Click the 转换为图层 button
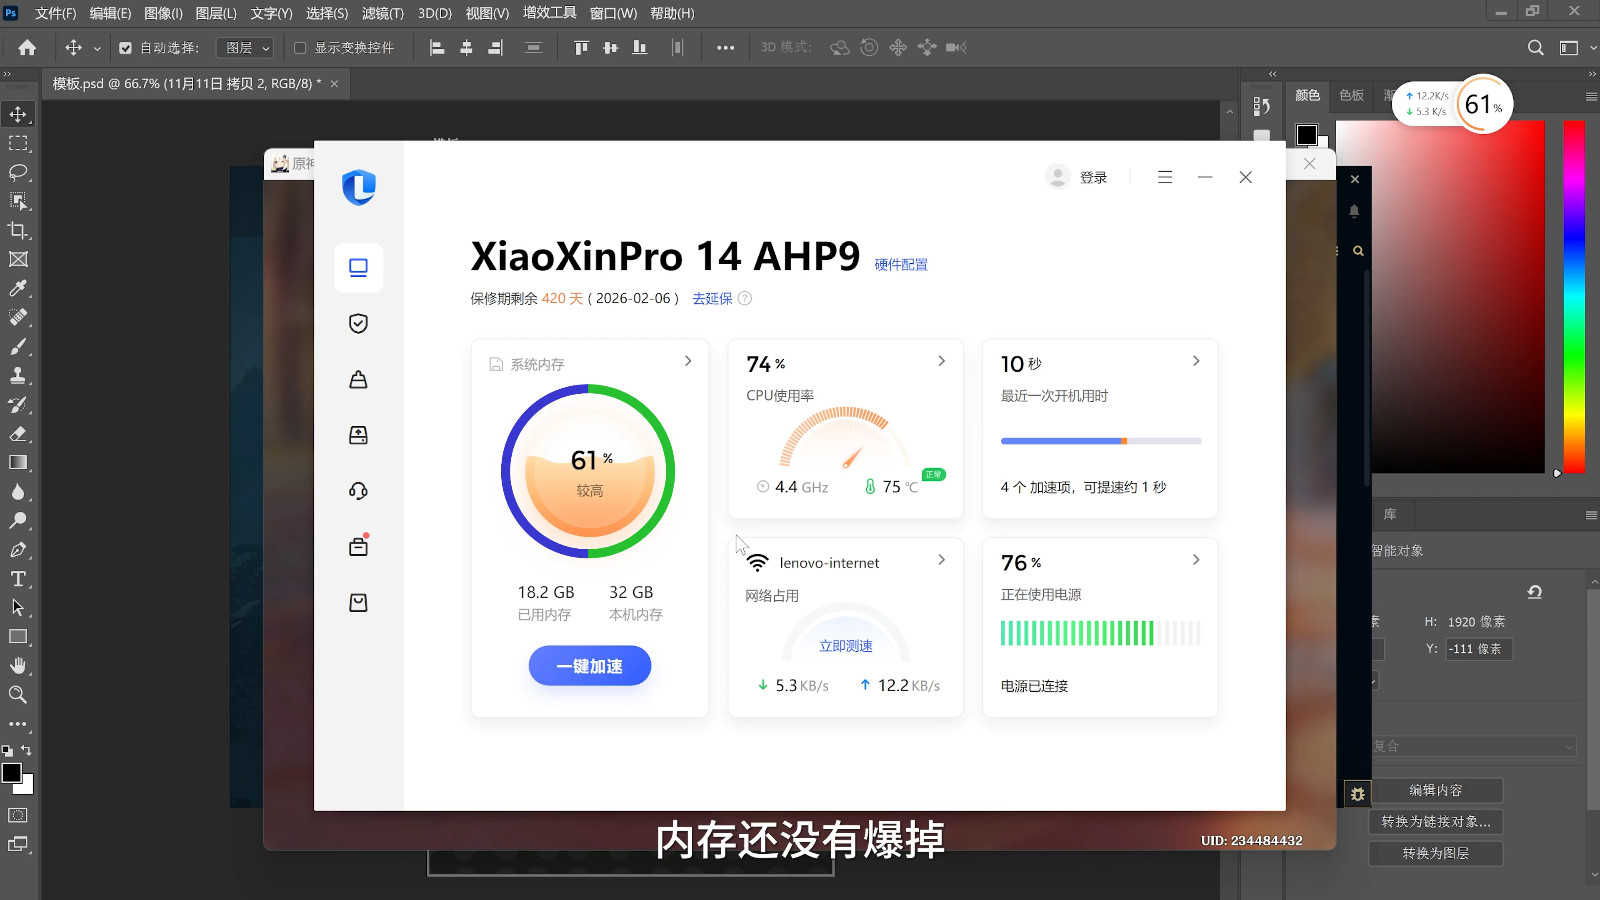The image size is (1600, 900). pos(1435,853)
